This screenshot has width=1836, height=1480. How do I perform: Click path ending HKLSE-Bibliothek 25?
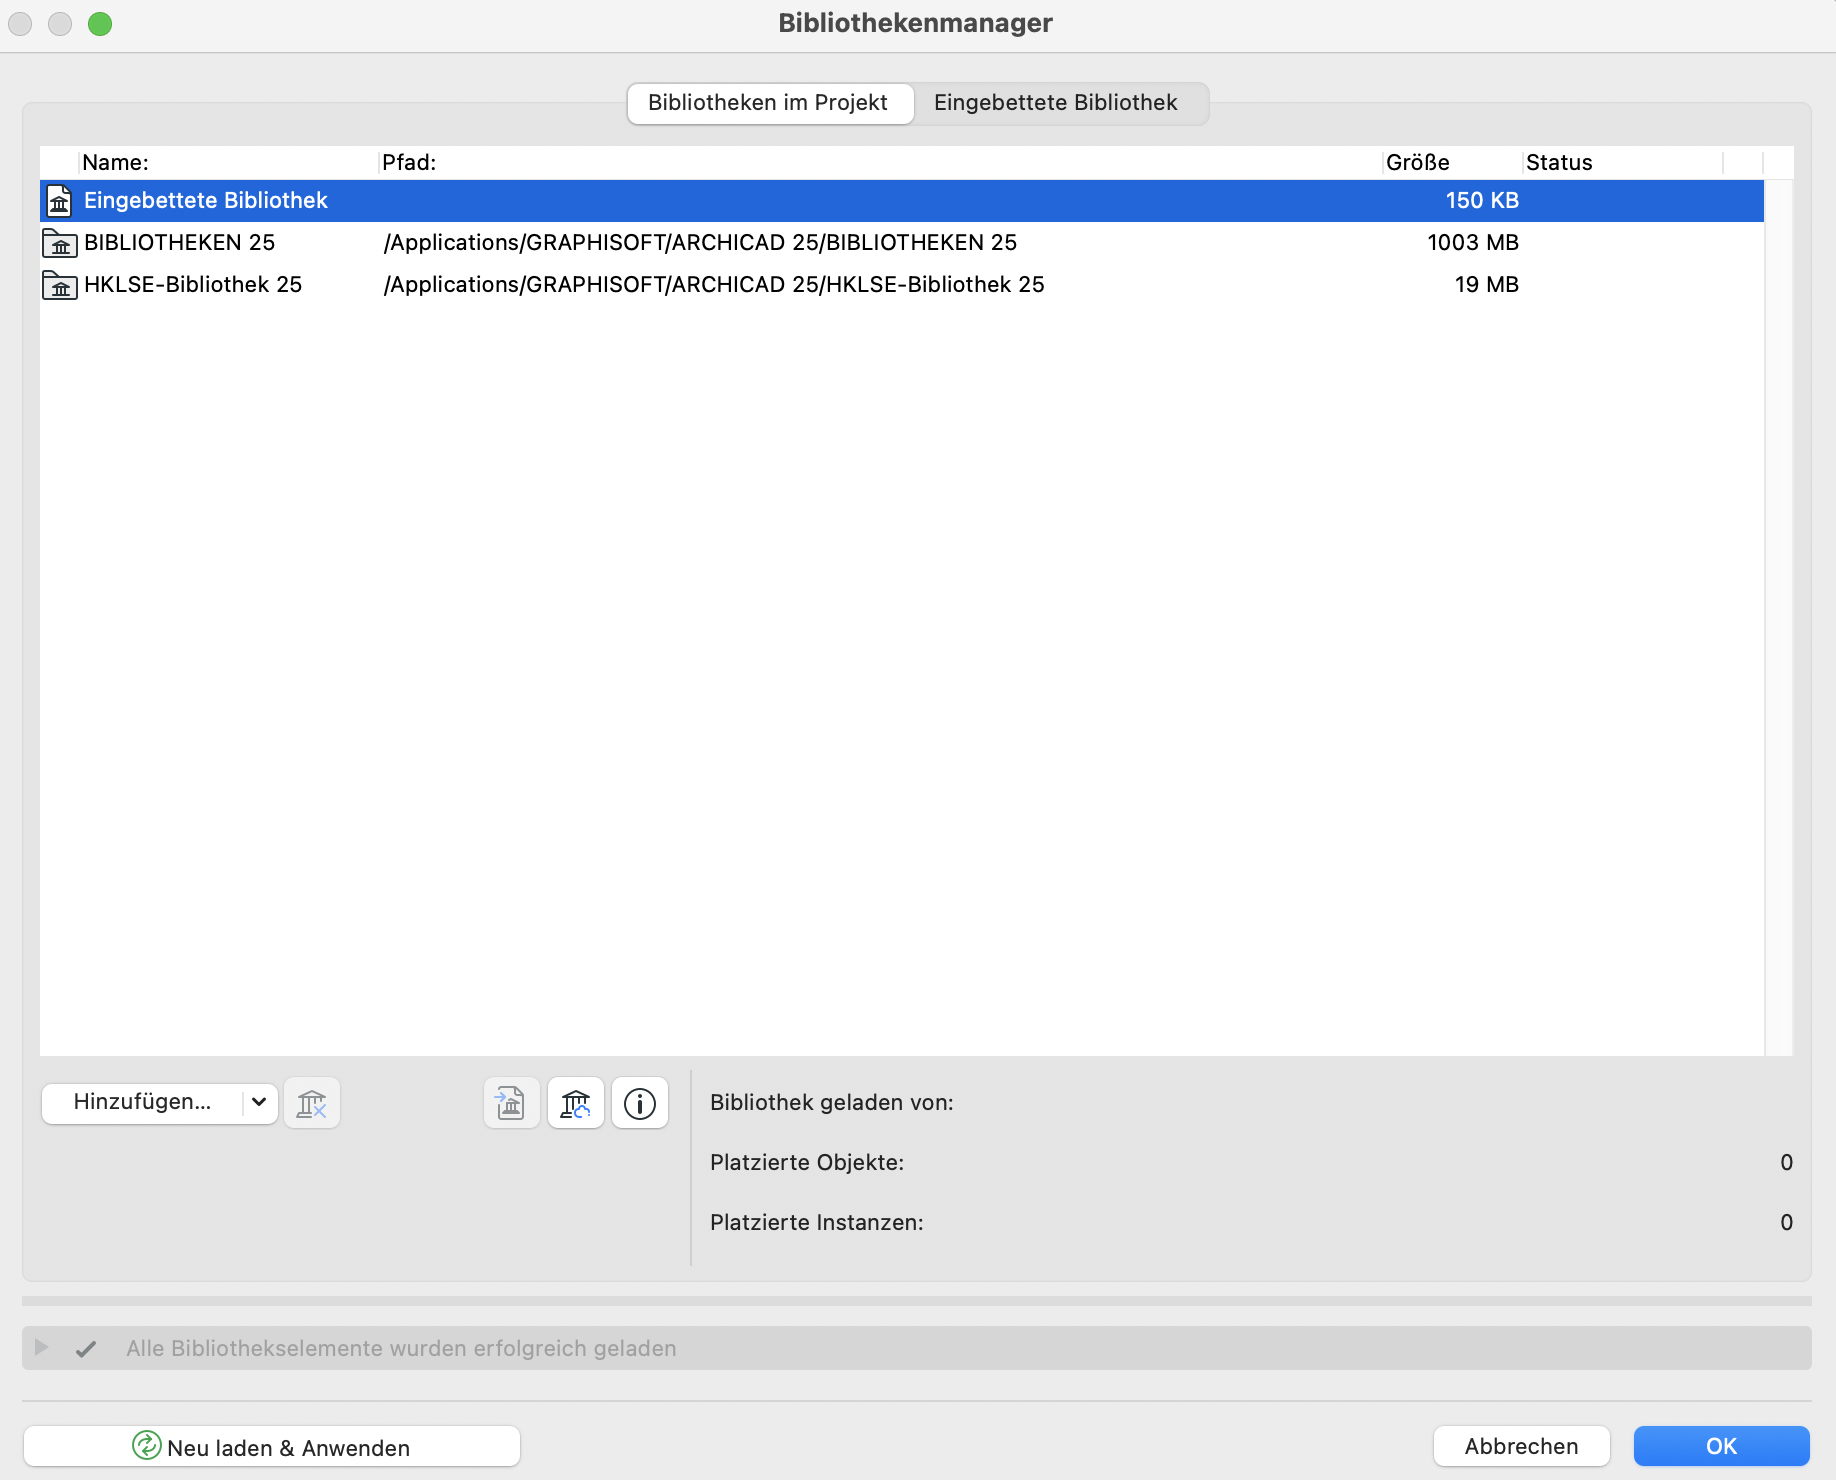tap(714, 285)
